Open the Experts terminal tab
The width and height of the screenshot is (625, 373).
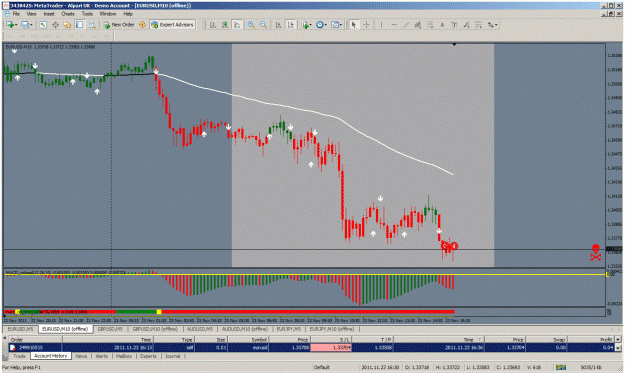coord(148,356)
